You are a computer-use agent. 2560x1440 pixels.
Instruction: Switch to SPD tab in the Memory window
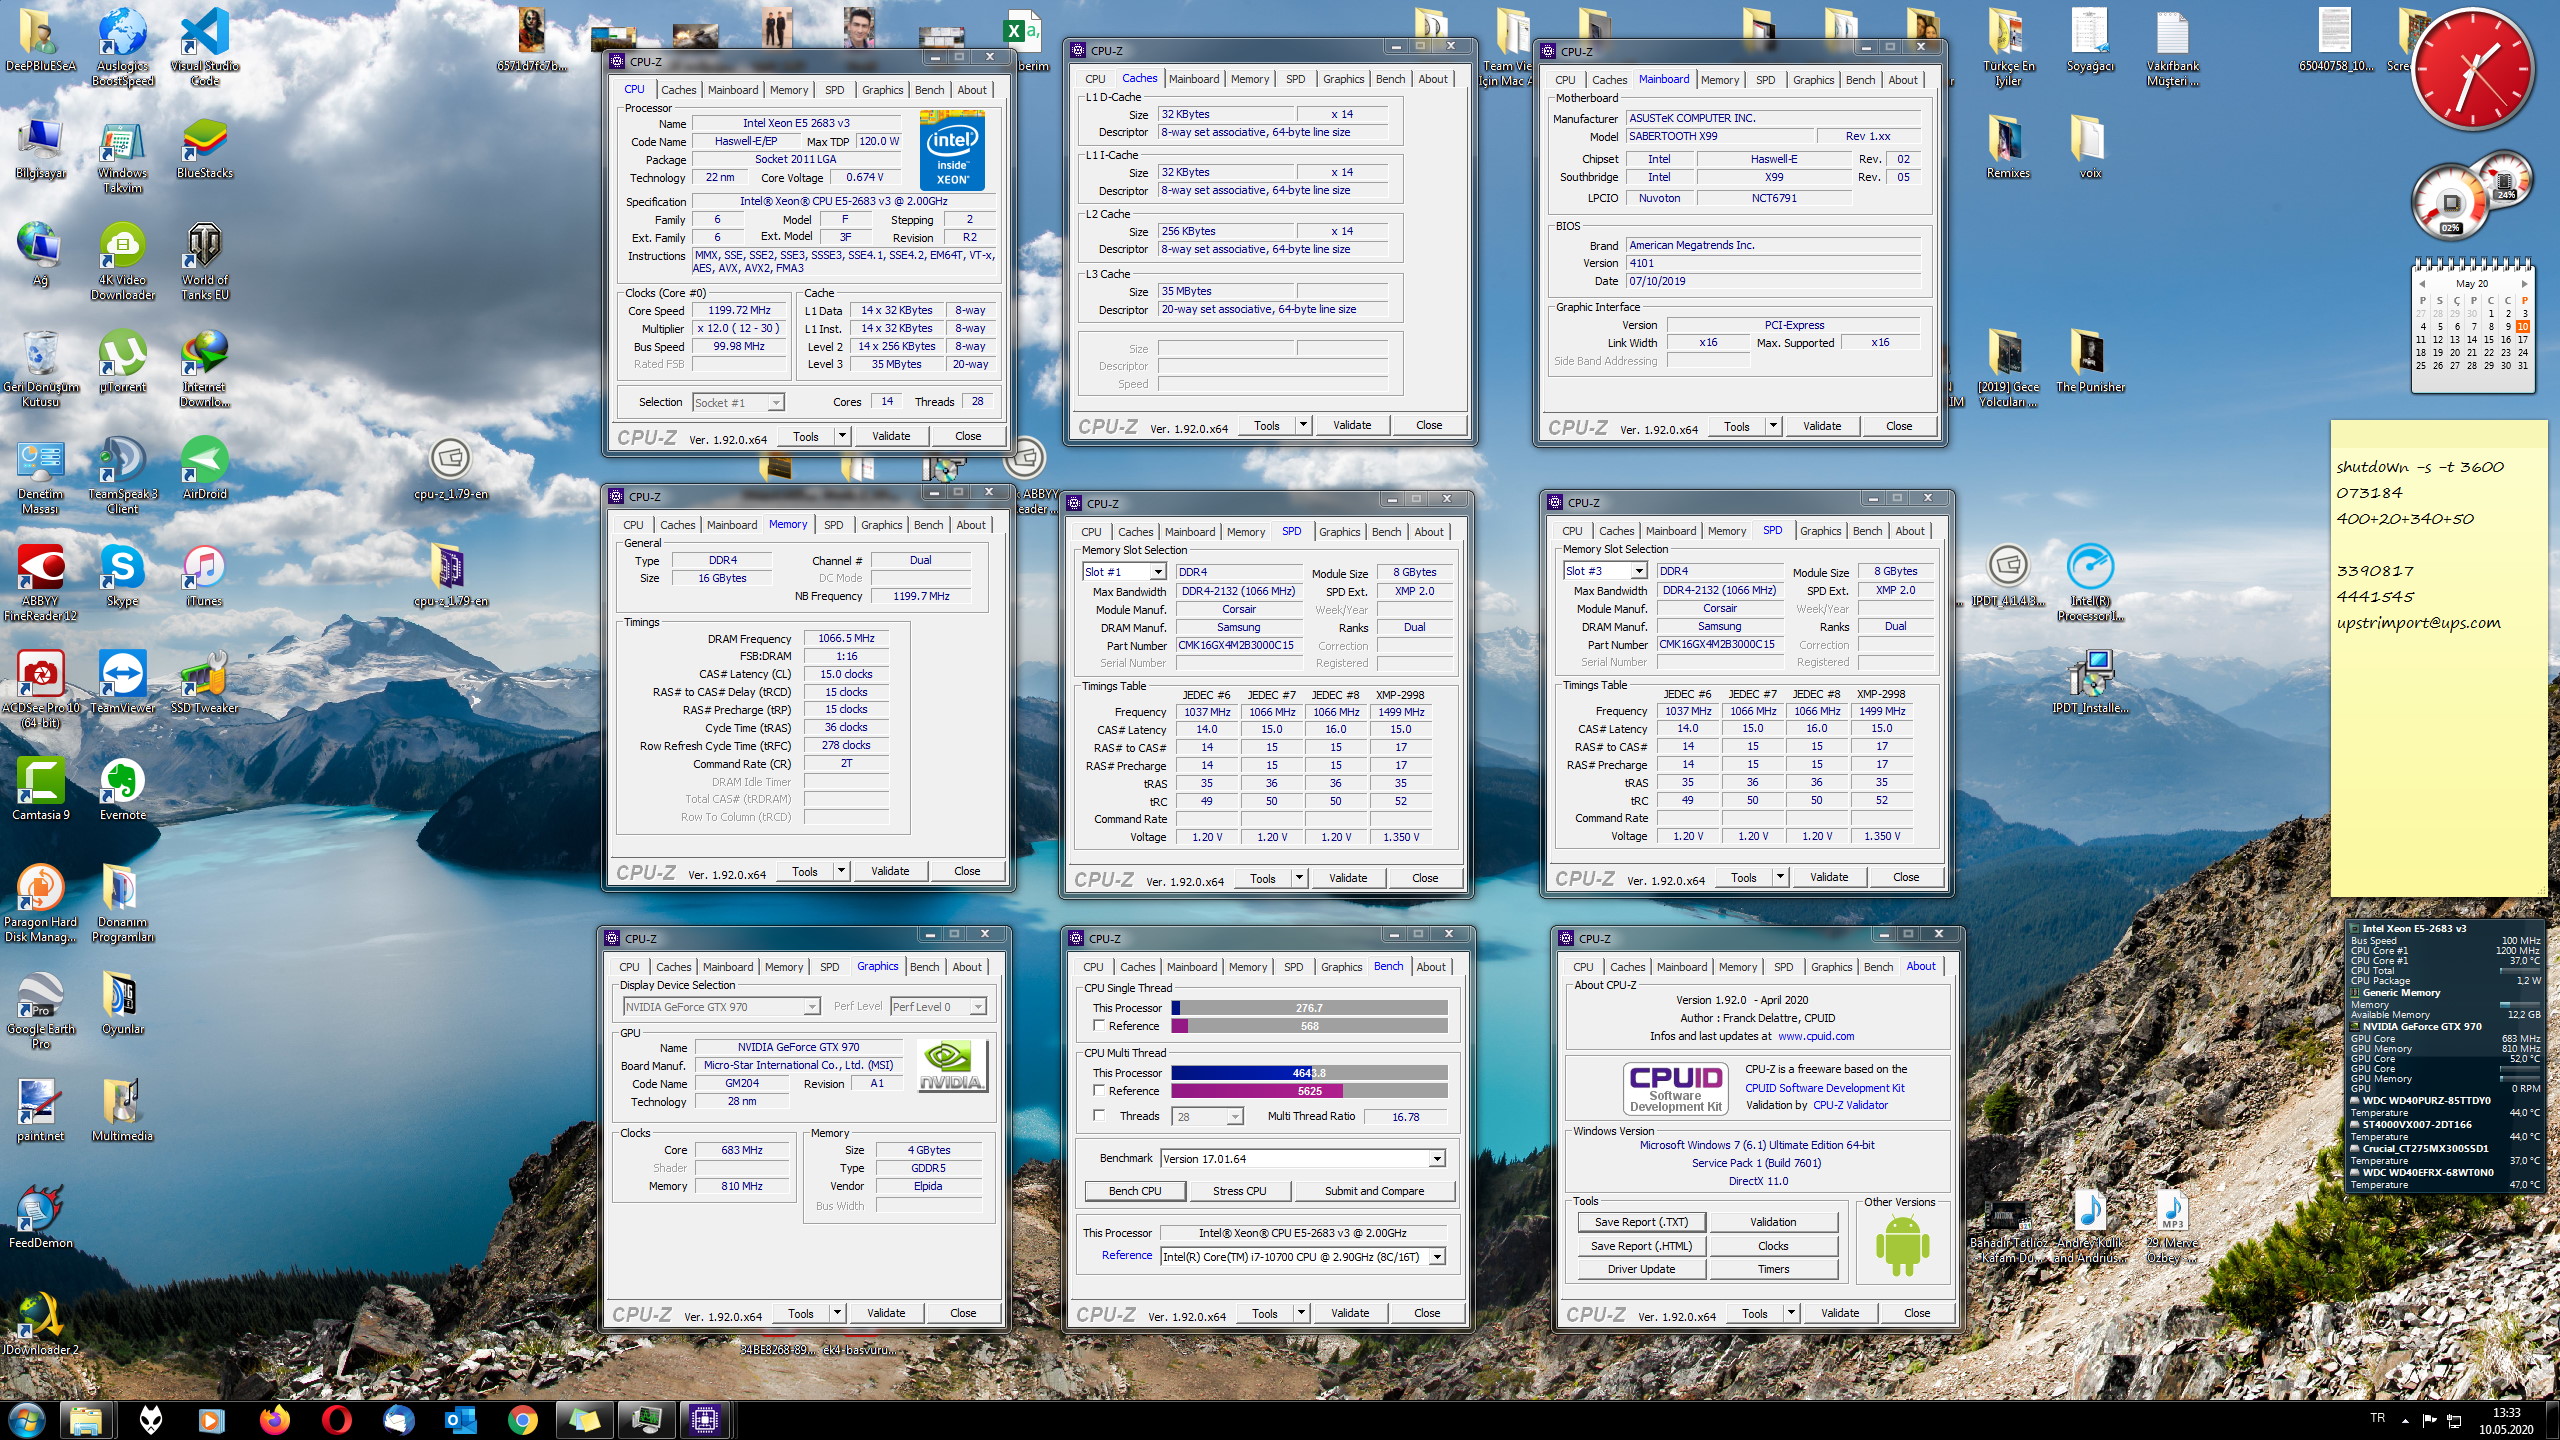click(x=833, y=525)
